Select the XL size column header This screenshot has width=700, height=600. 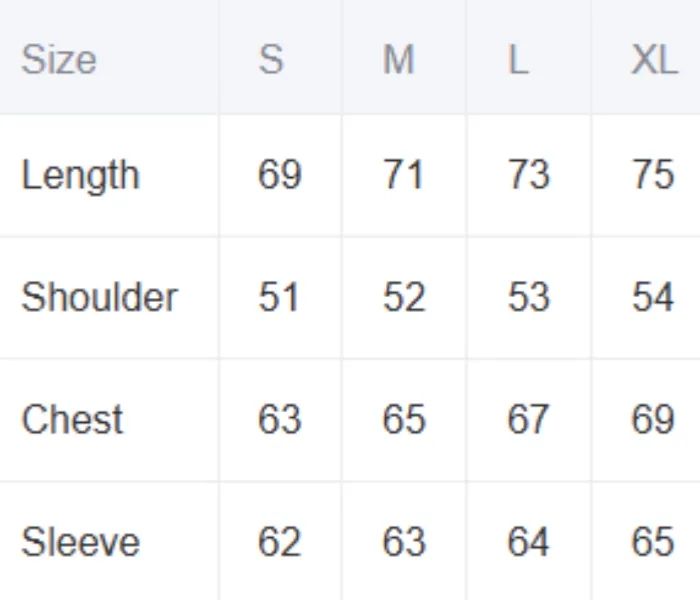[653, 60]
